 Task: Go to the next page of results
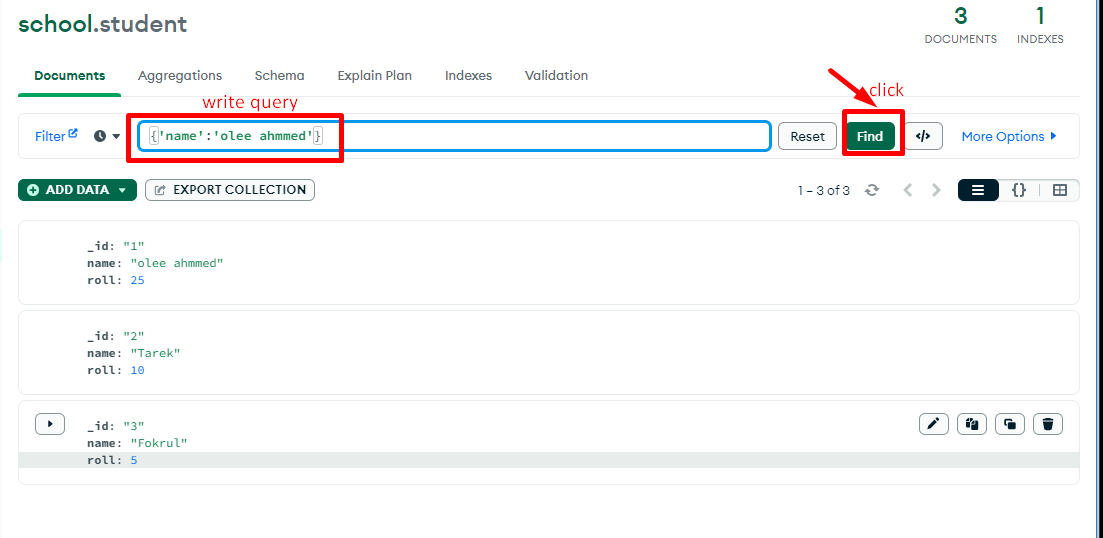point(936,190)
